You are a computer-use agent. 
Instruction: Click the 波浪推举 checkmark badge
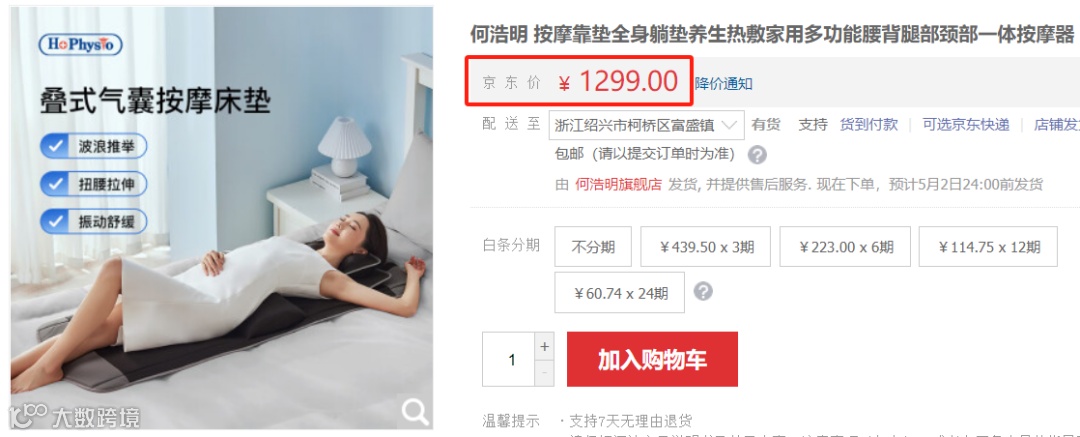pos(94,146)
